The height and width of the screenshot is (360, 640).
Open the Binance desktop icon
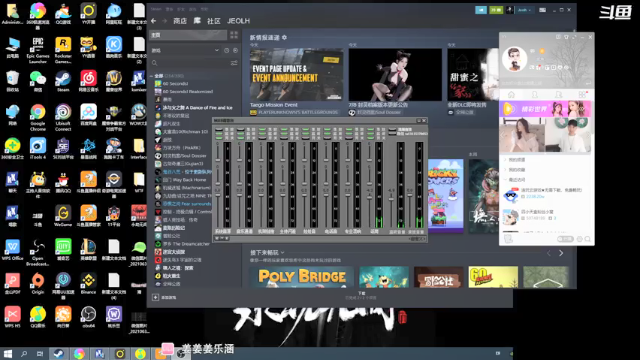pos(88,283)
